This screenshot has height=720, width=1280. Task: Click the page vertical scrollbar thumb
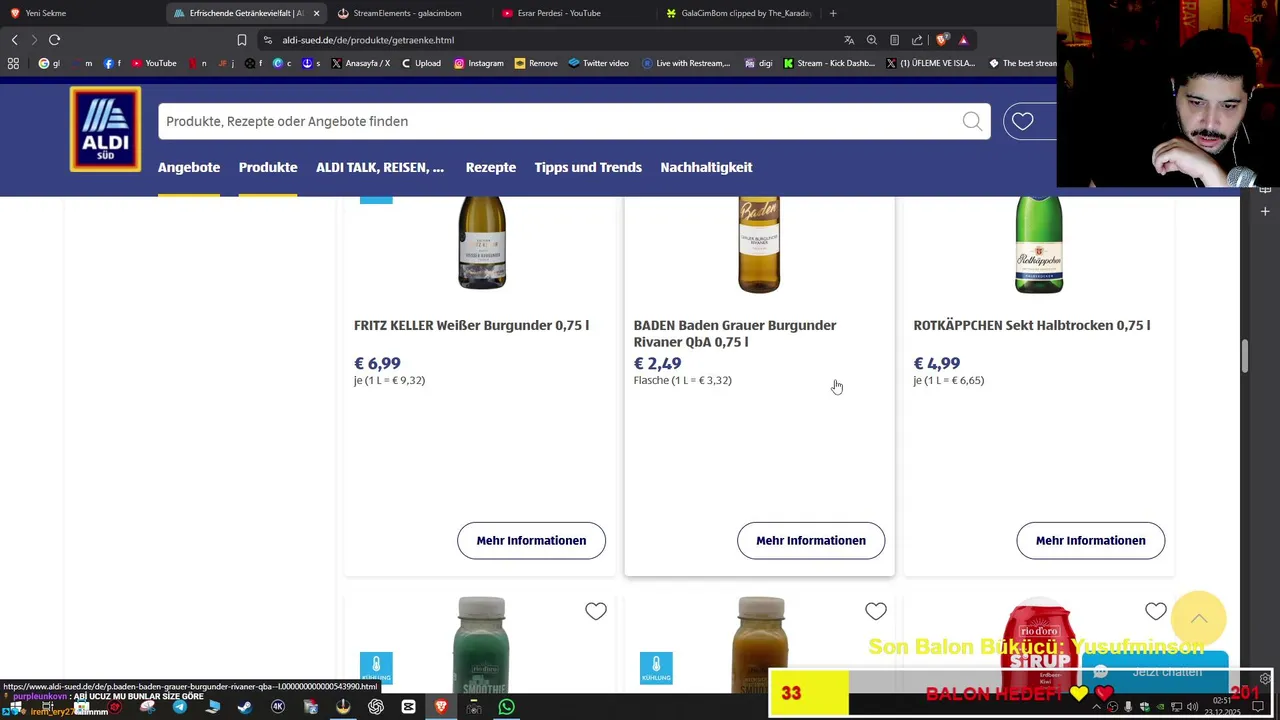tap(1245, 356)
